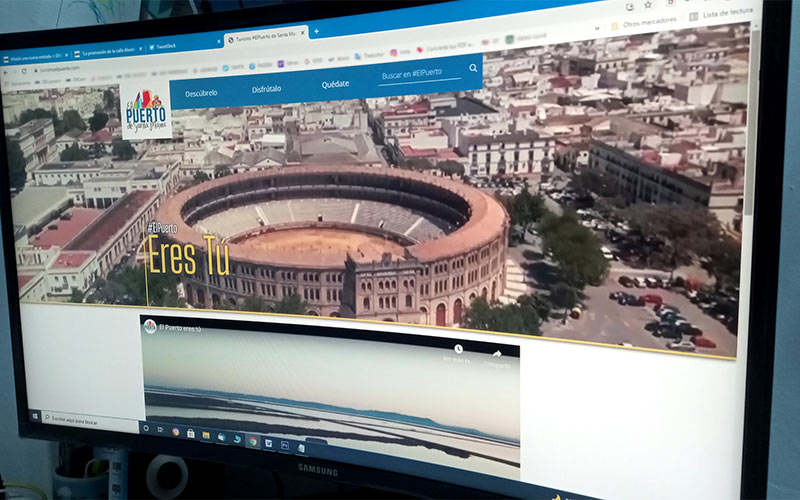Open the Instagram bookmark icon

tap(394, 53)
